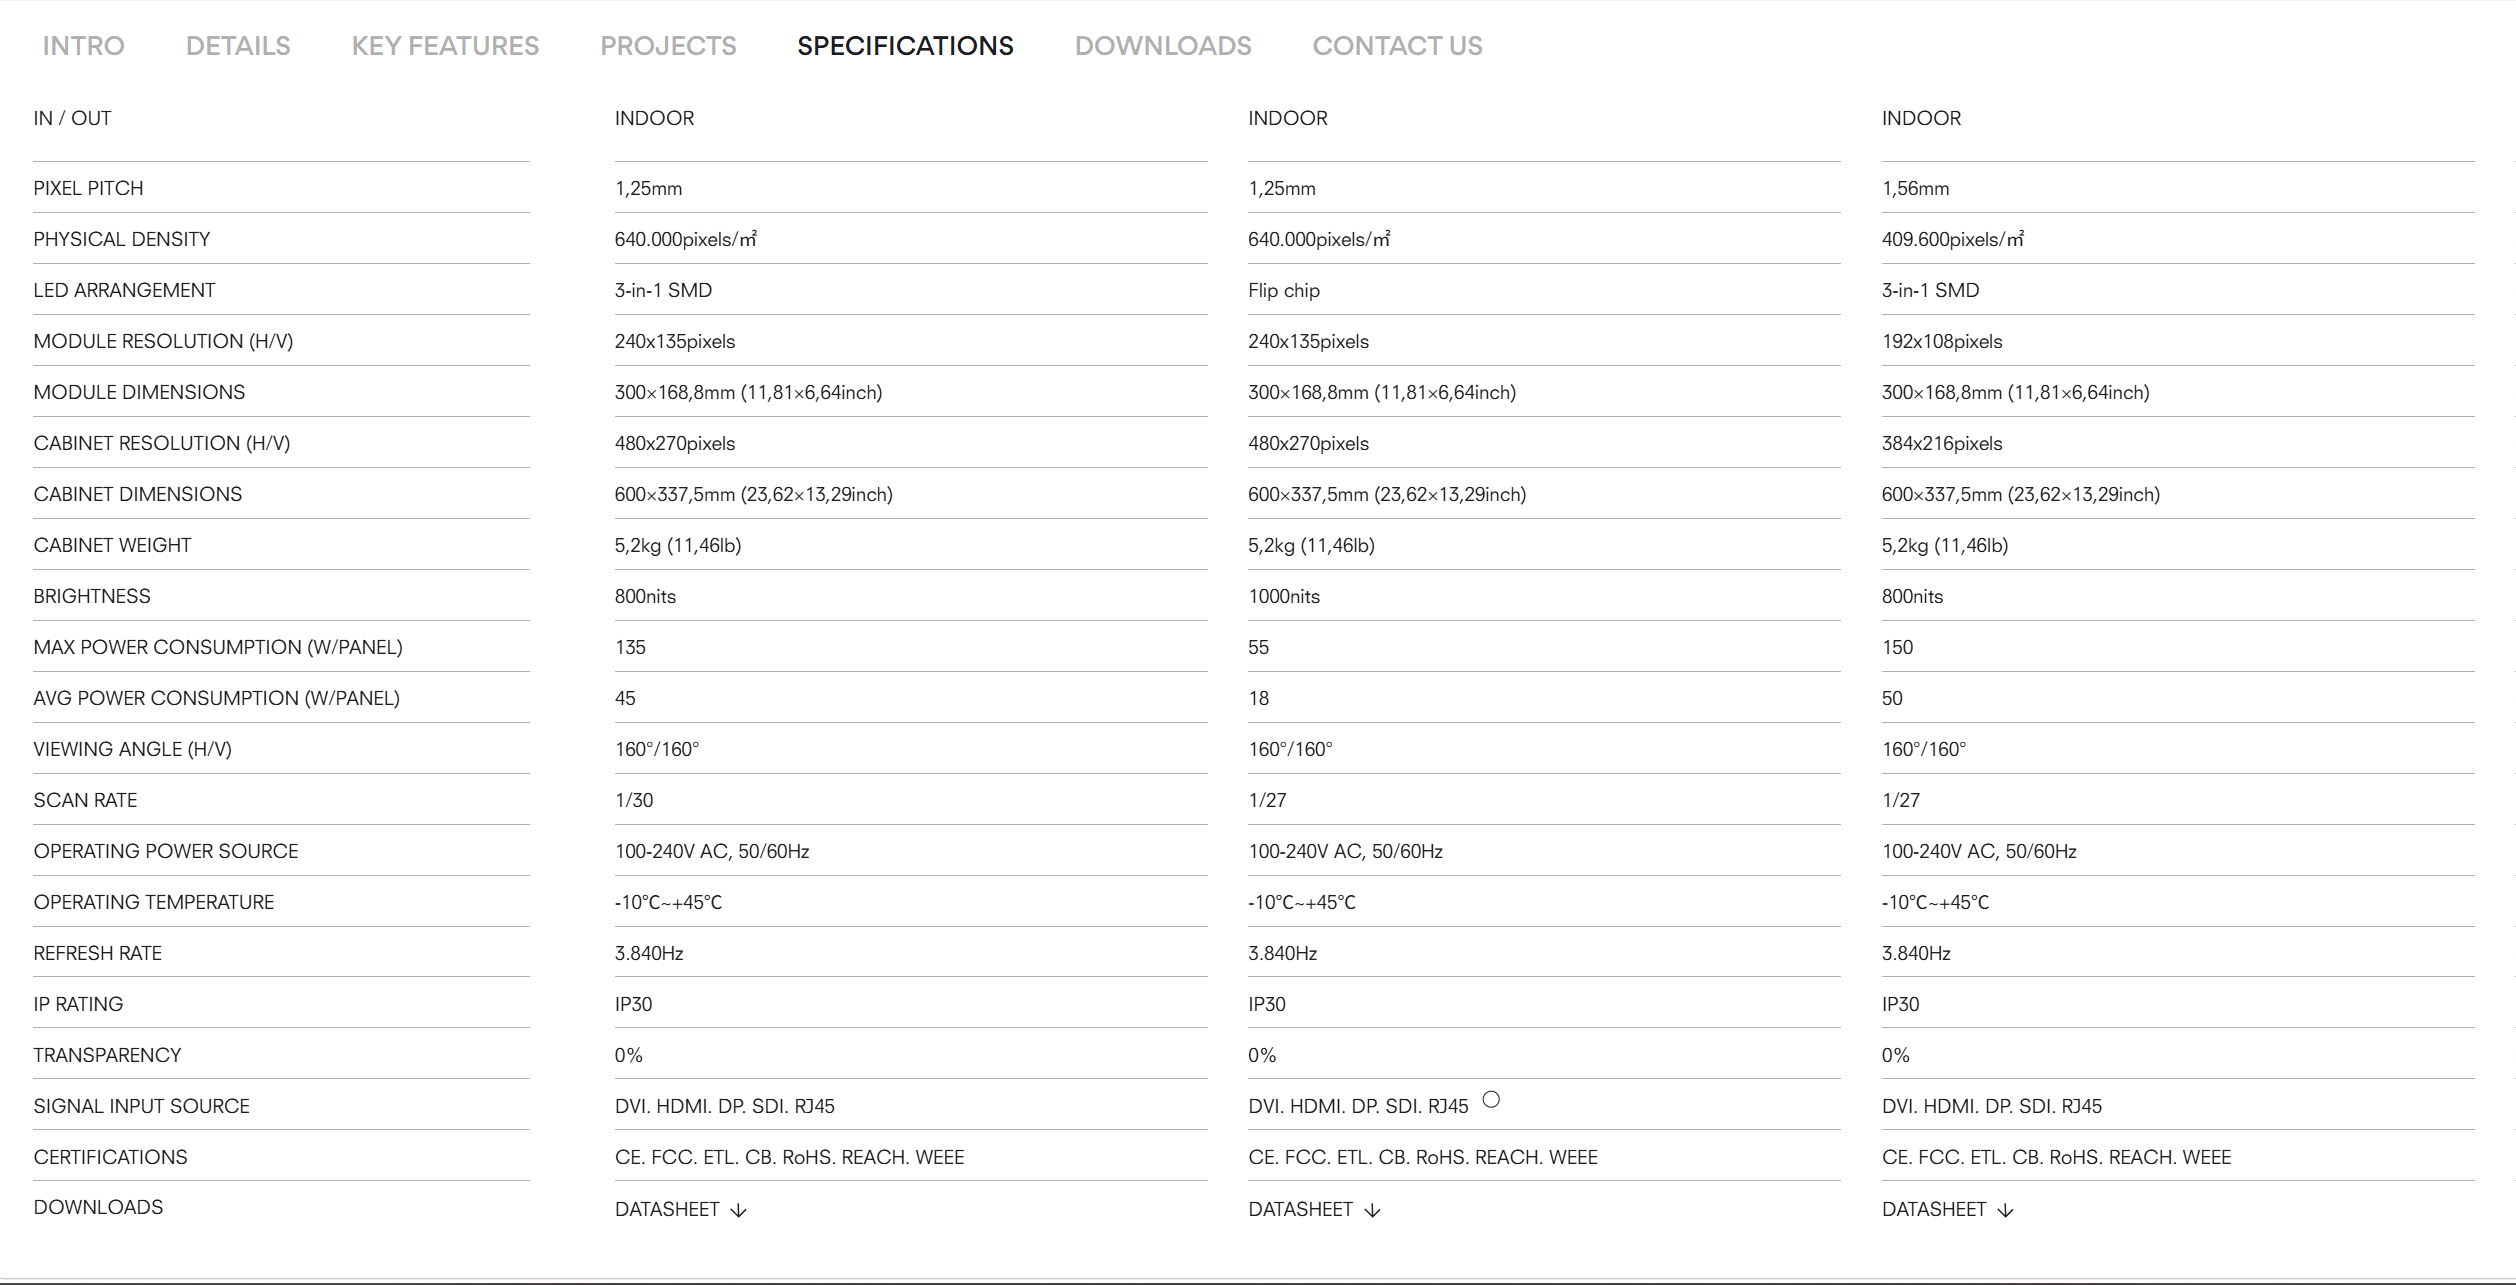The width and height of the screenshot is (2516, 1285).
Task: Click the 1000nits brightness value
Action: [x=1284, y=596]
